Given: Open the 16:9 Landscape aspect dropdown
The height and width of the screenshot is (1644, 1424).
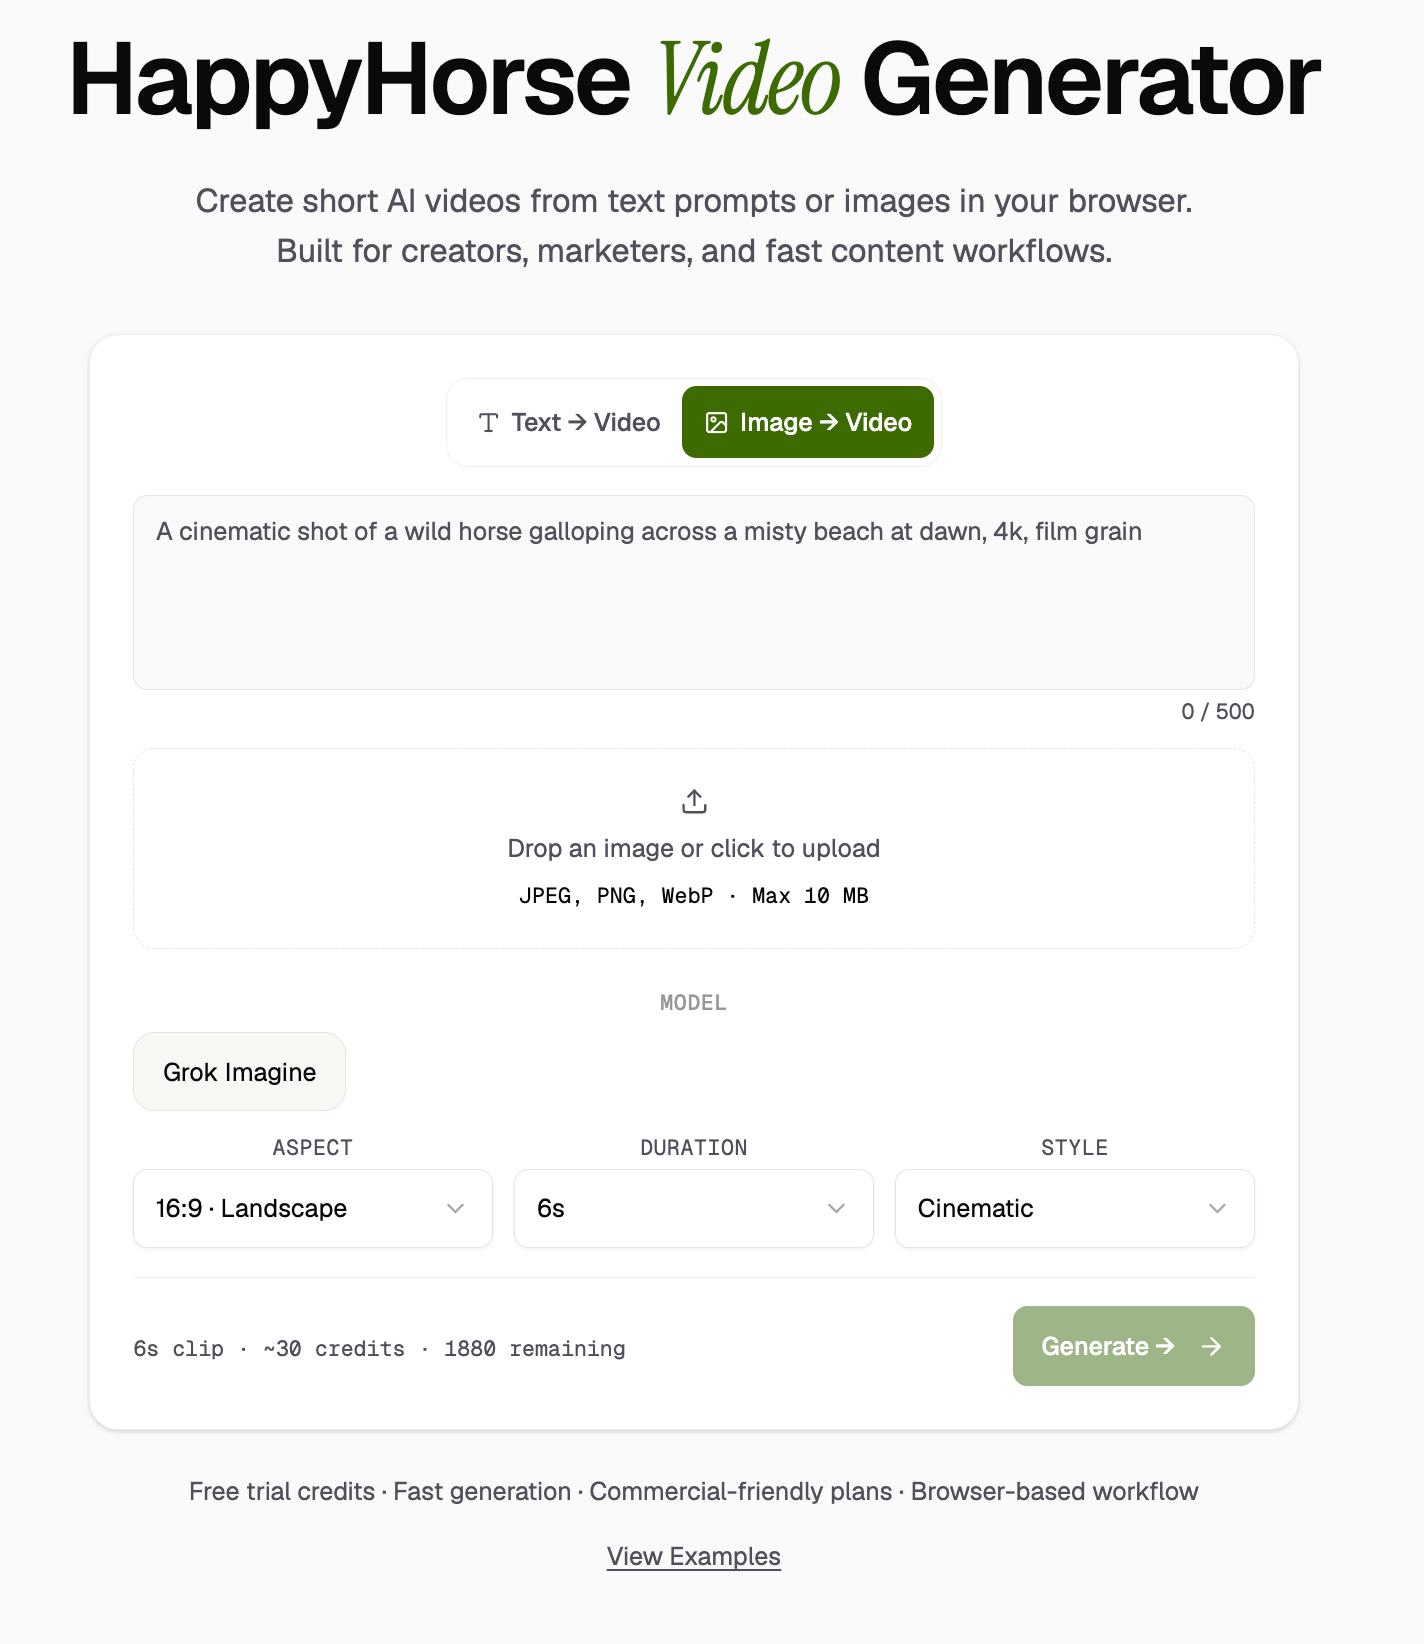Looking at the screenshot, I should click(x=312, y=1208).
